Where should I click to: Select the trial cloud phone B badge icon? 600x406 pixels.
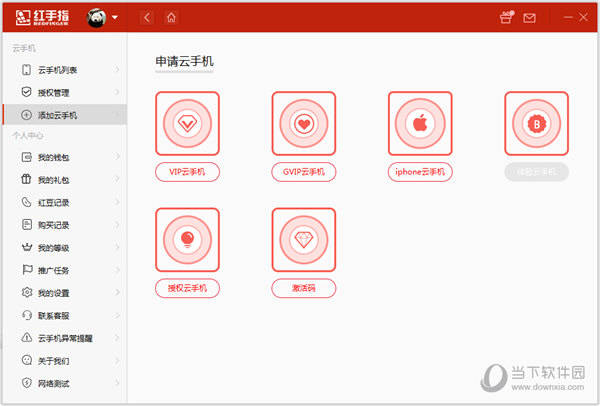(x=536, y=124)
